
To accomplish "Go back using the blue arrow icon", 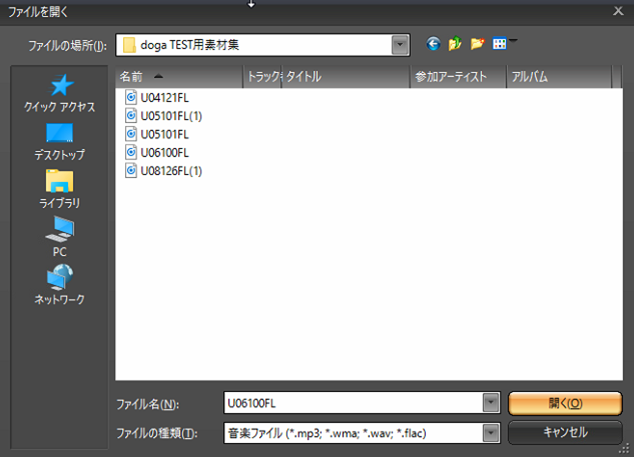I will click(x=433, y=44).
